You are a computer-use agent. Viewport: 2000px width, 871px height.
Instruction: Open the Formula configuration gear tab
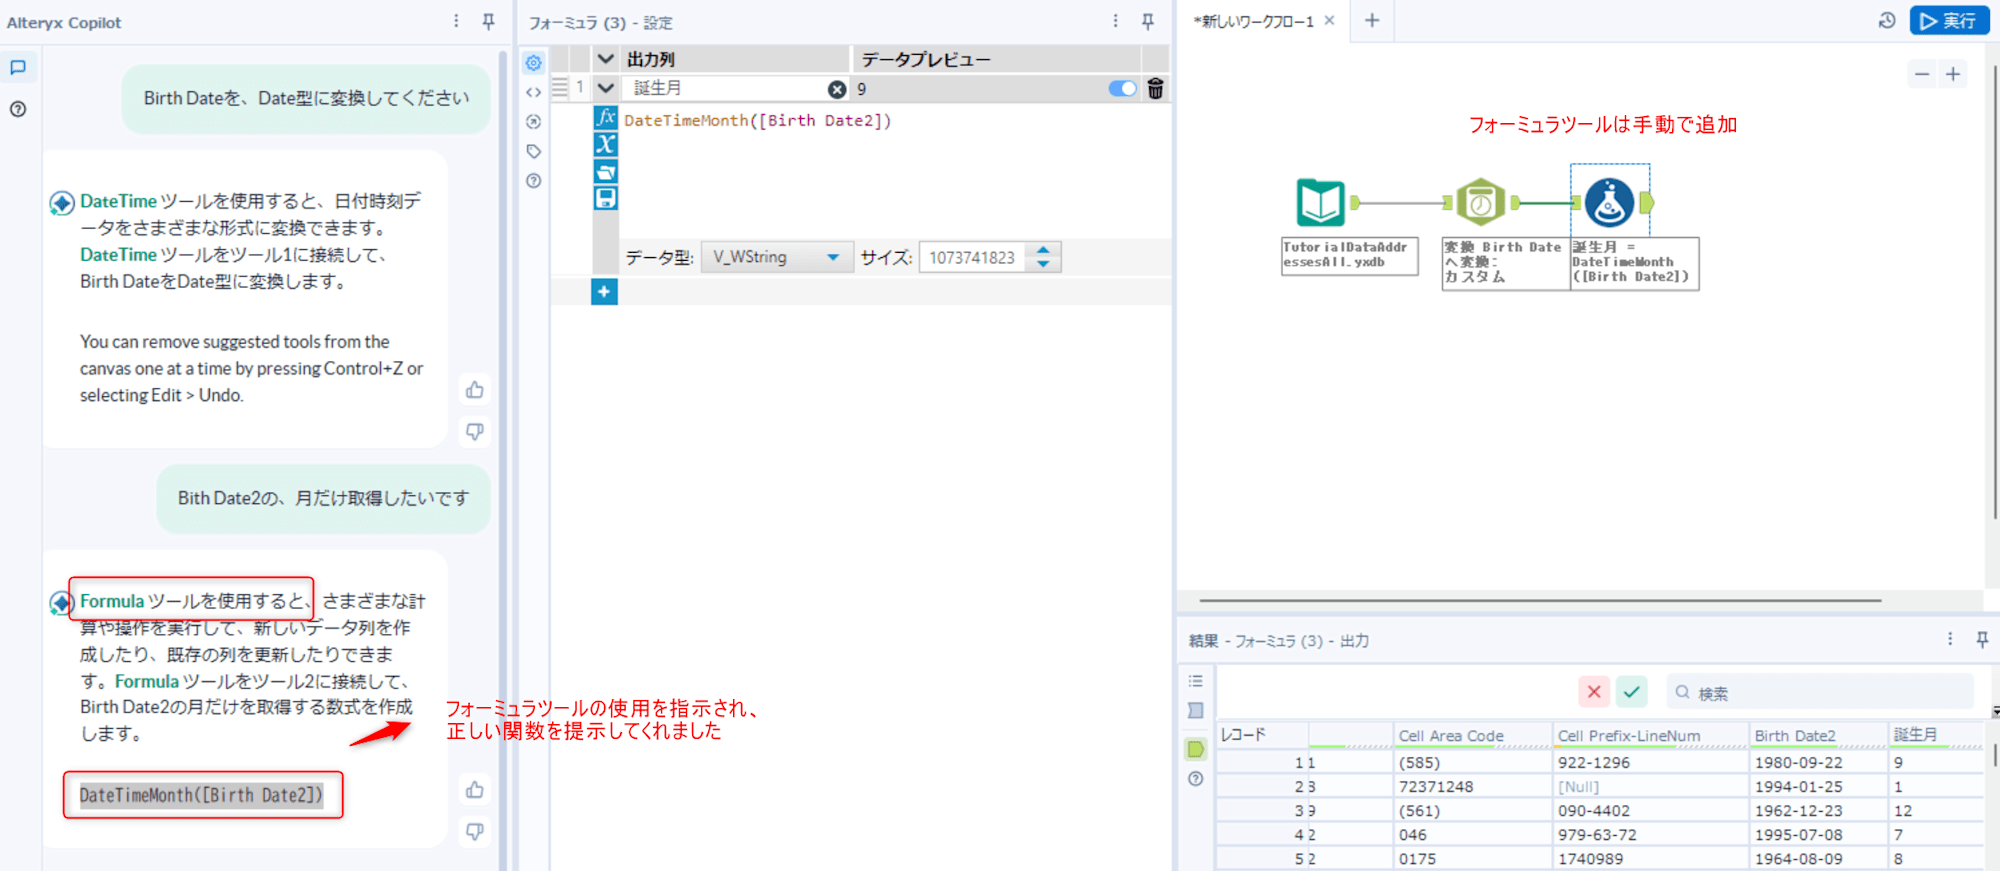tap(534, 63)
